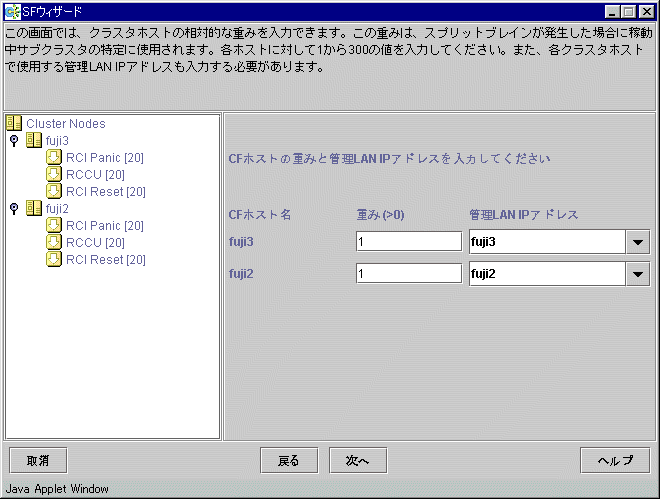Click the weight input field for fuji2
Viewport: 660px width, 499px height.
409,274
